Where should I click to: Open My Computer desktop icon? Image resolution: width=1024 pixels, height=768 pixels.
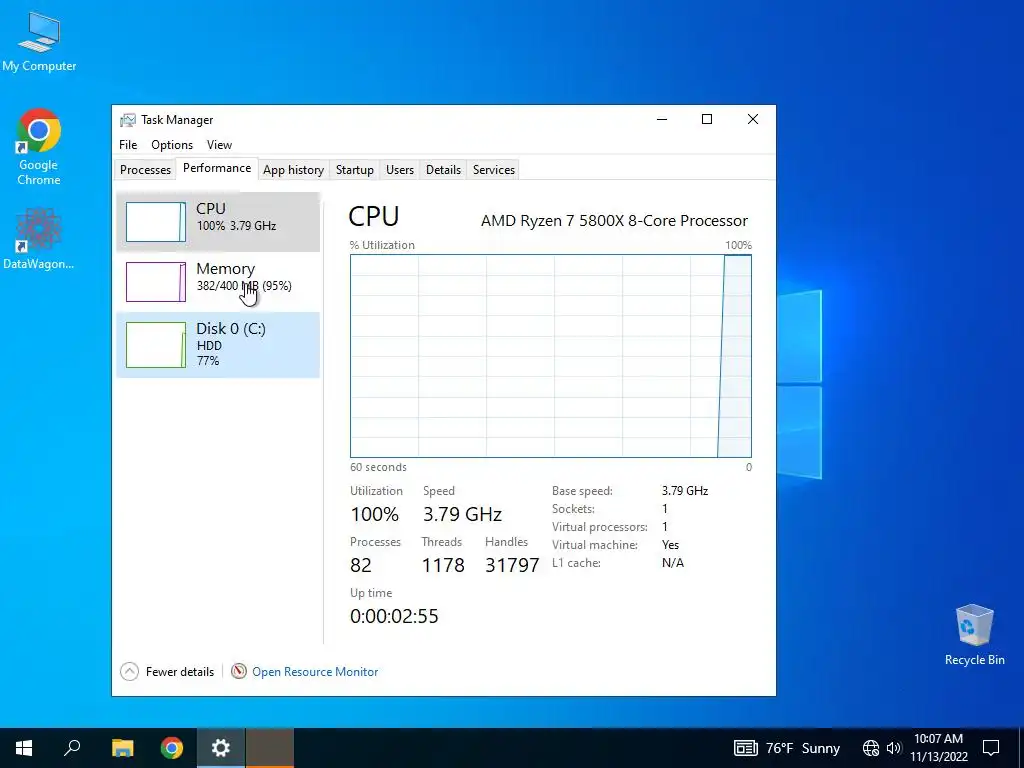[x=39, y=40]
